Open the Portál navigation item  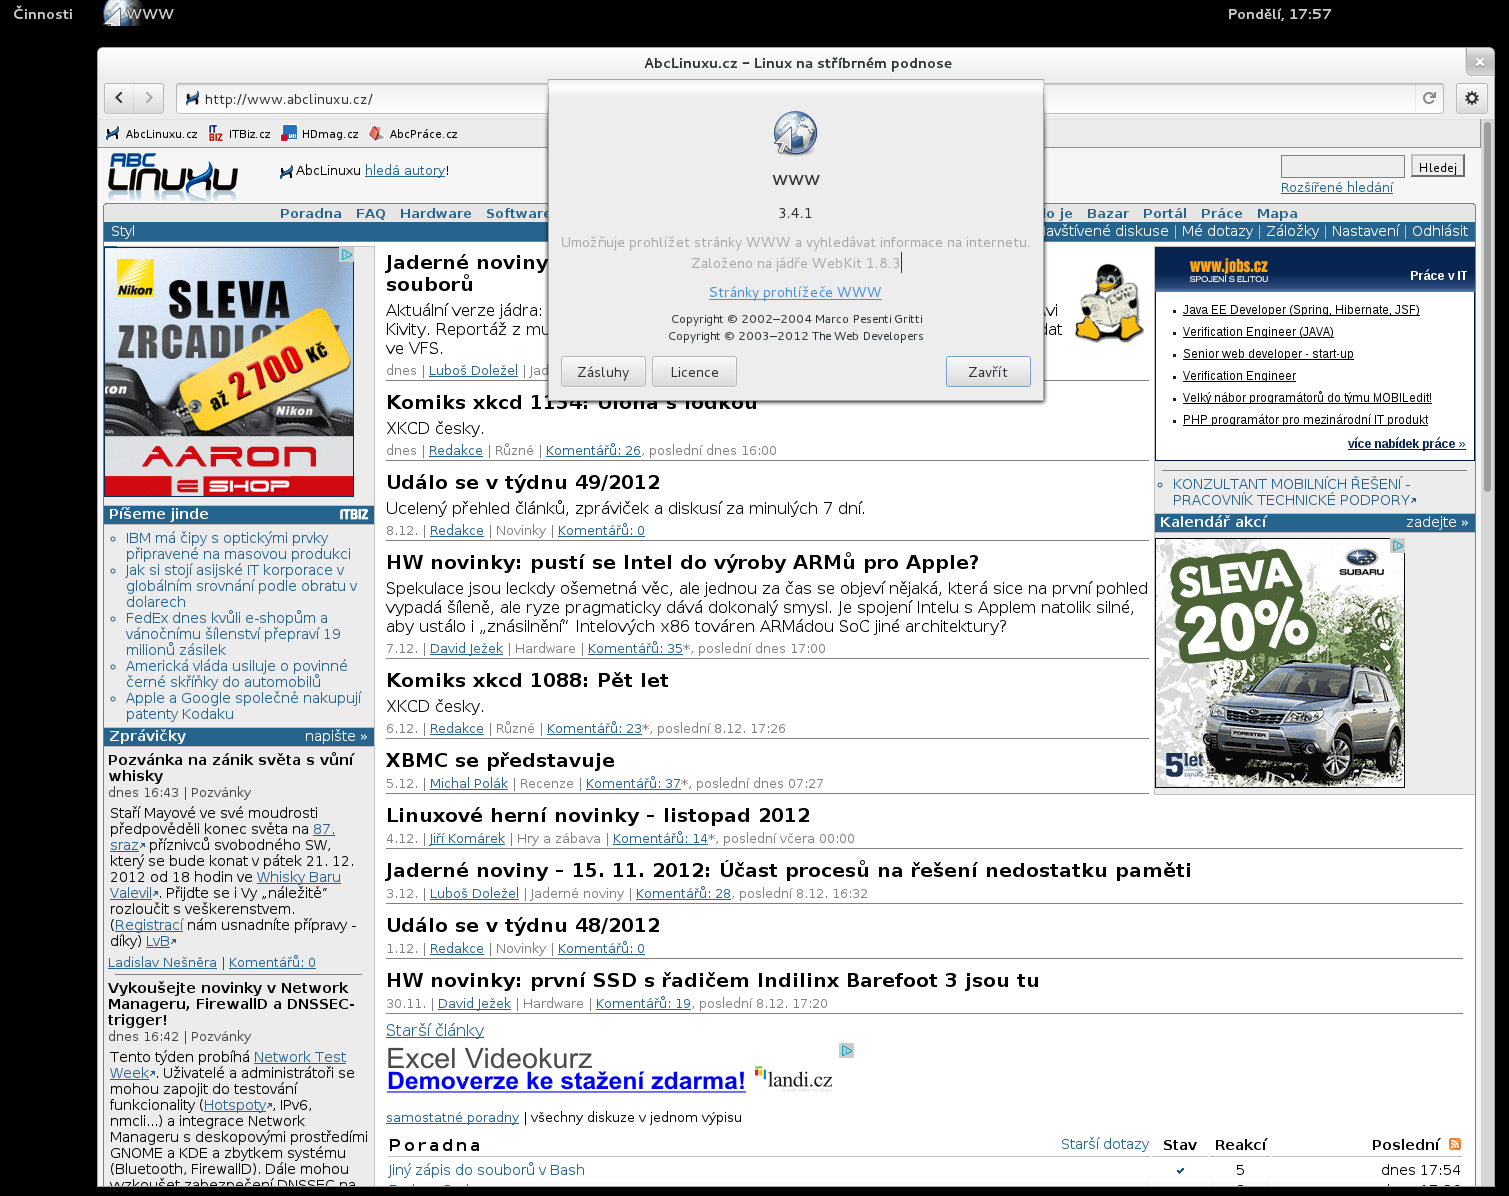point(1165,213)
